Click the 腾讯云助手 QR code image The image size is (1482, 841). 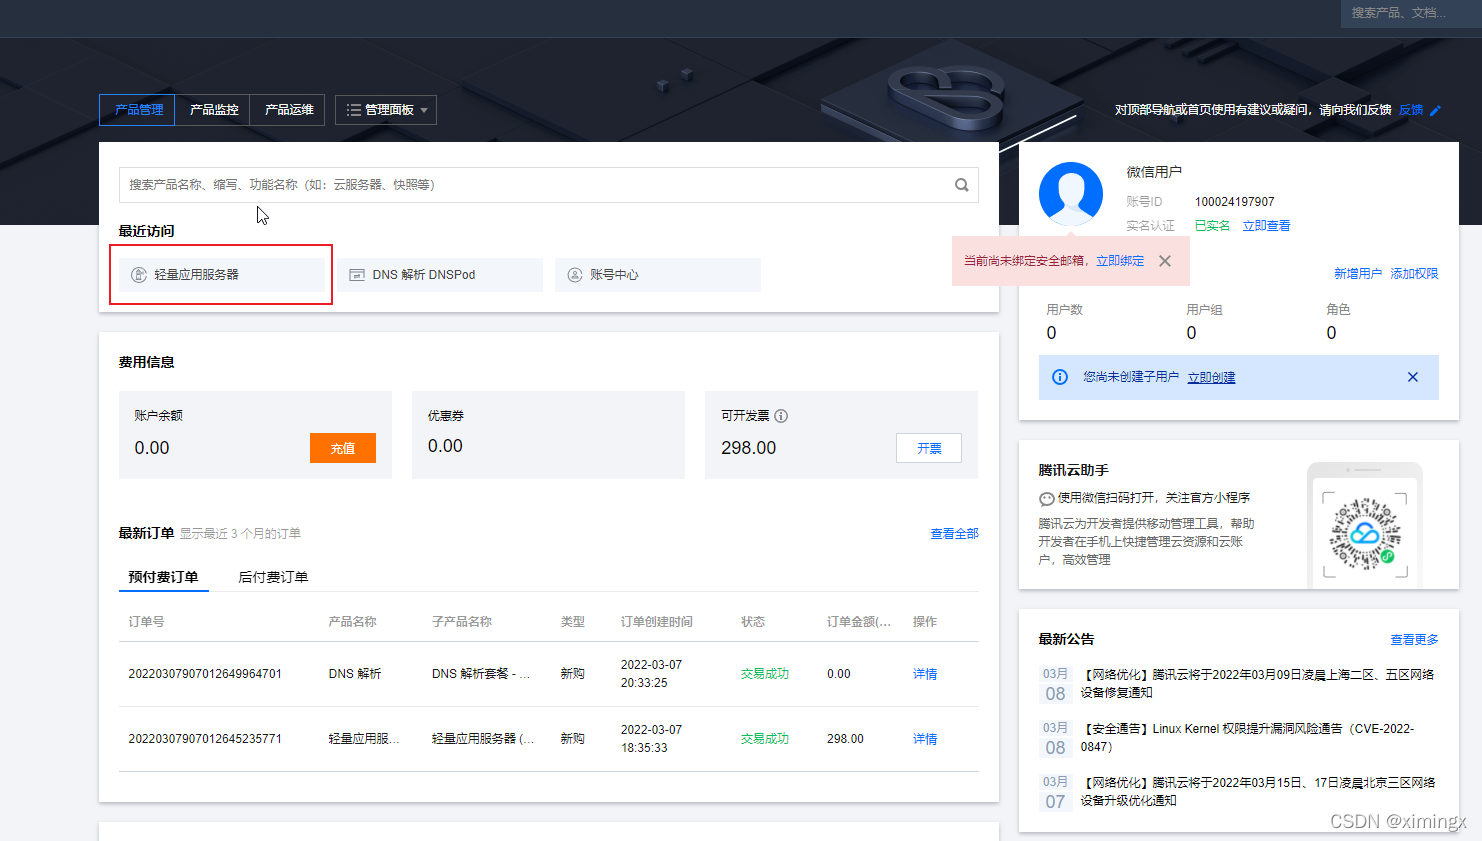(1365, 534)
